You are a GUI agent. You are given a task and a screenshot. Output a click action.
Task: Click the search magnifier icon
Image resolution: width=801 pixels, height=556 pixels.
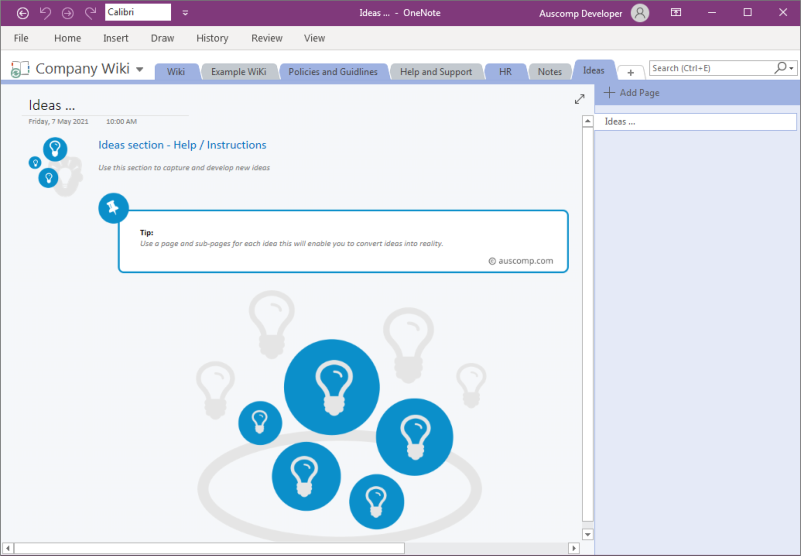click(x=780, y=68)
